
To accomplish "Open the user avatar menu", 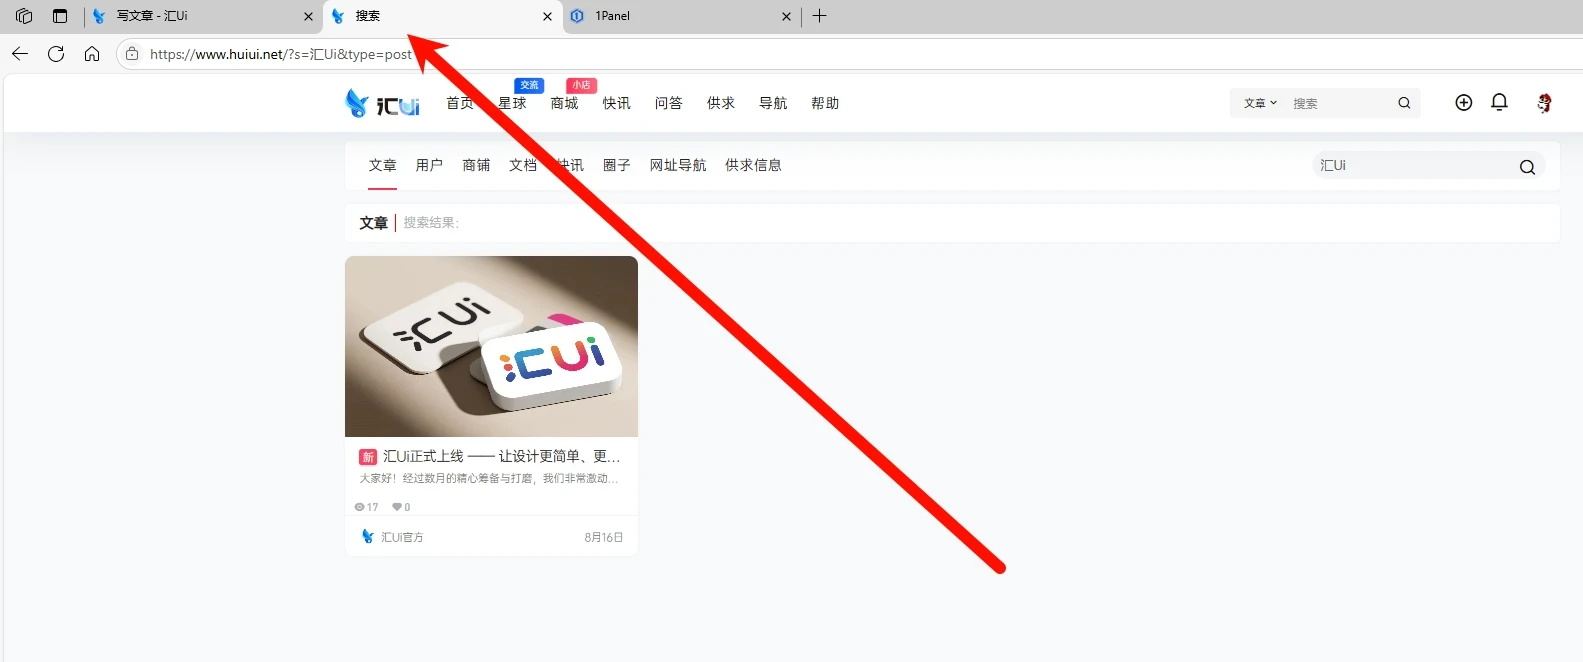I will 1545,103.
